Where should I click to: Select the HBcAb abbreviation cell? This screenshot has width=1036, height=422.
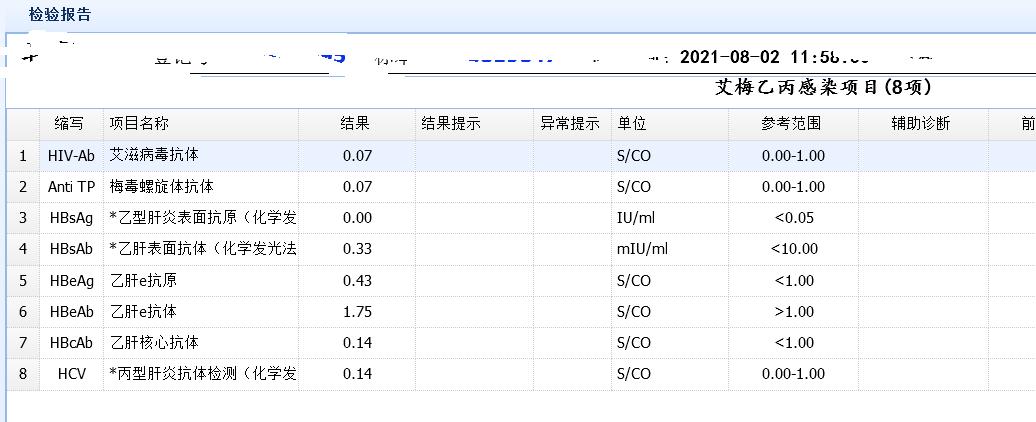[x=71, y=343]
